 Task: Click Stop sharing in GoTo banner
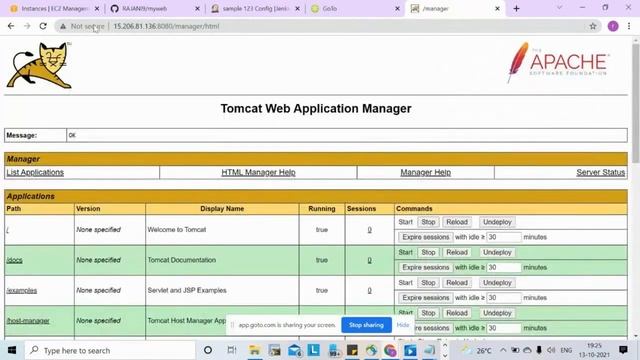[x=366, y=325]
